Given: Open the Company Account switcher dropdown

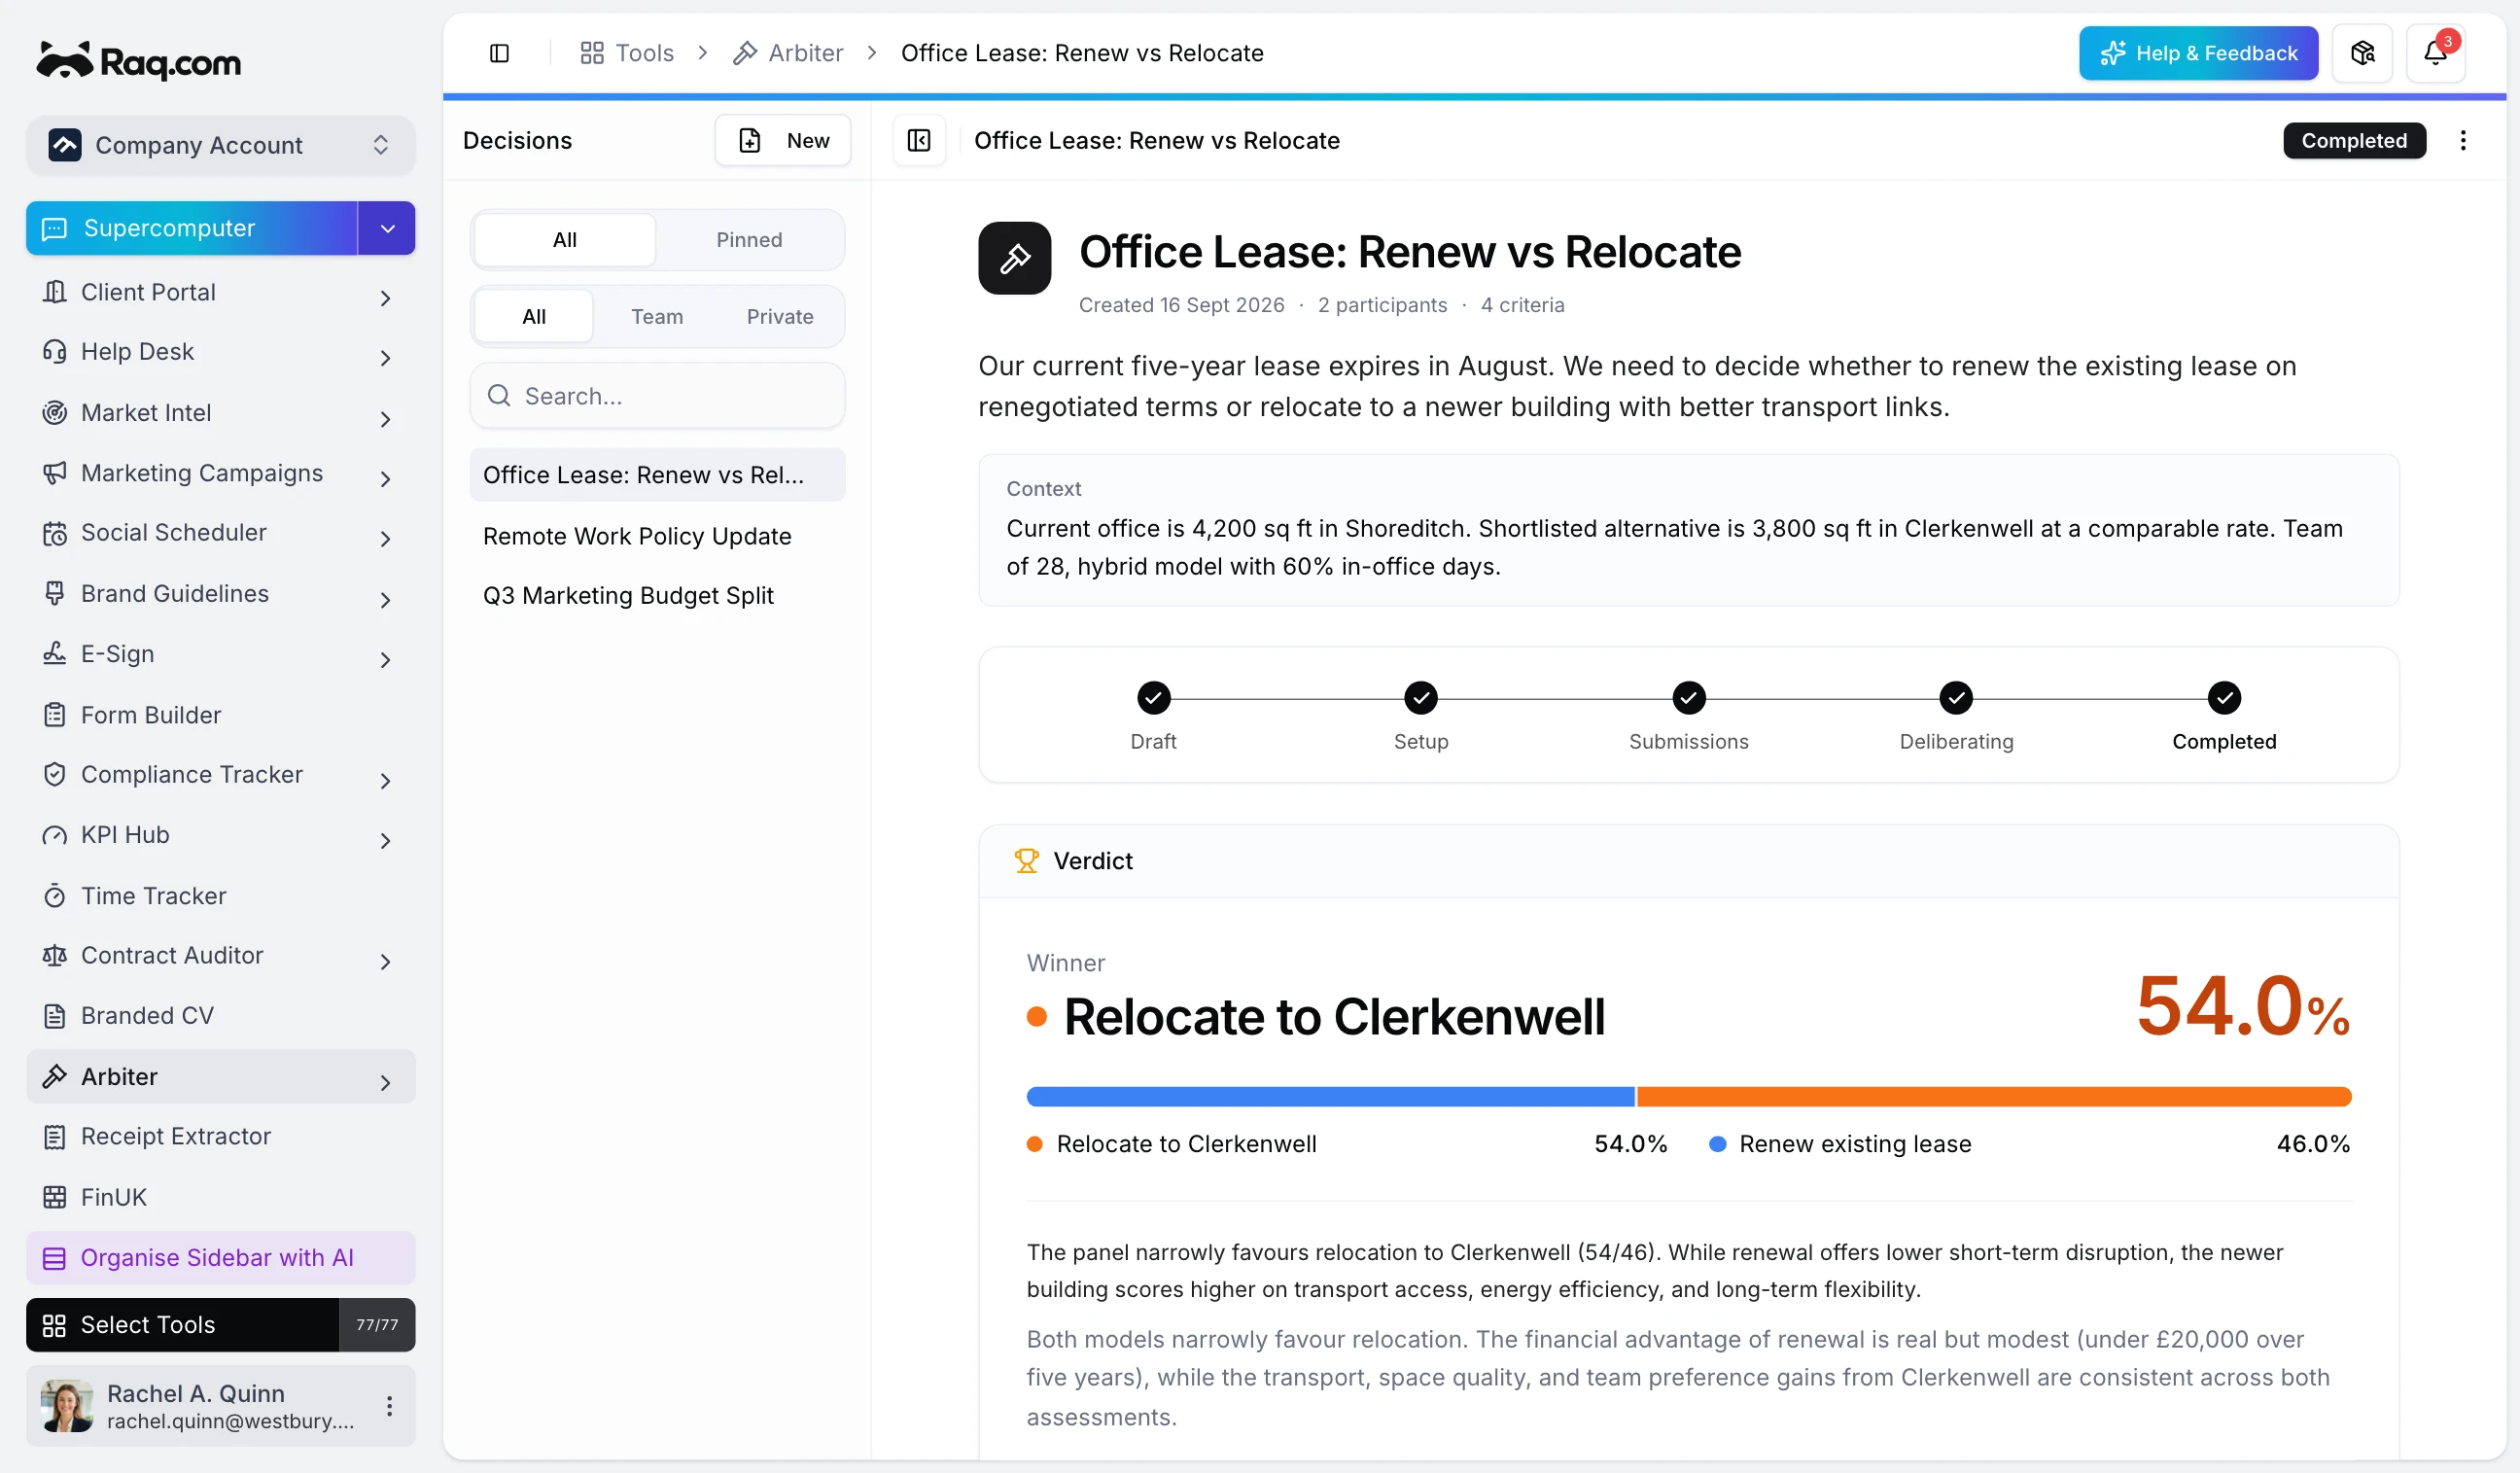Looking at the screenshot, I should (221, 145).
